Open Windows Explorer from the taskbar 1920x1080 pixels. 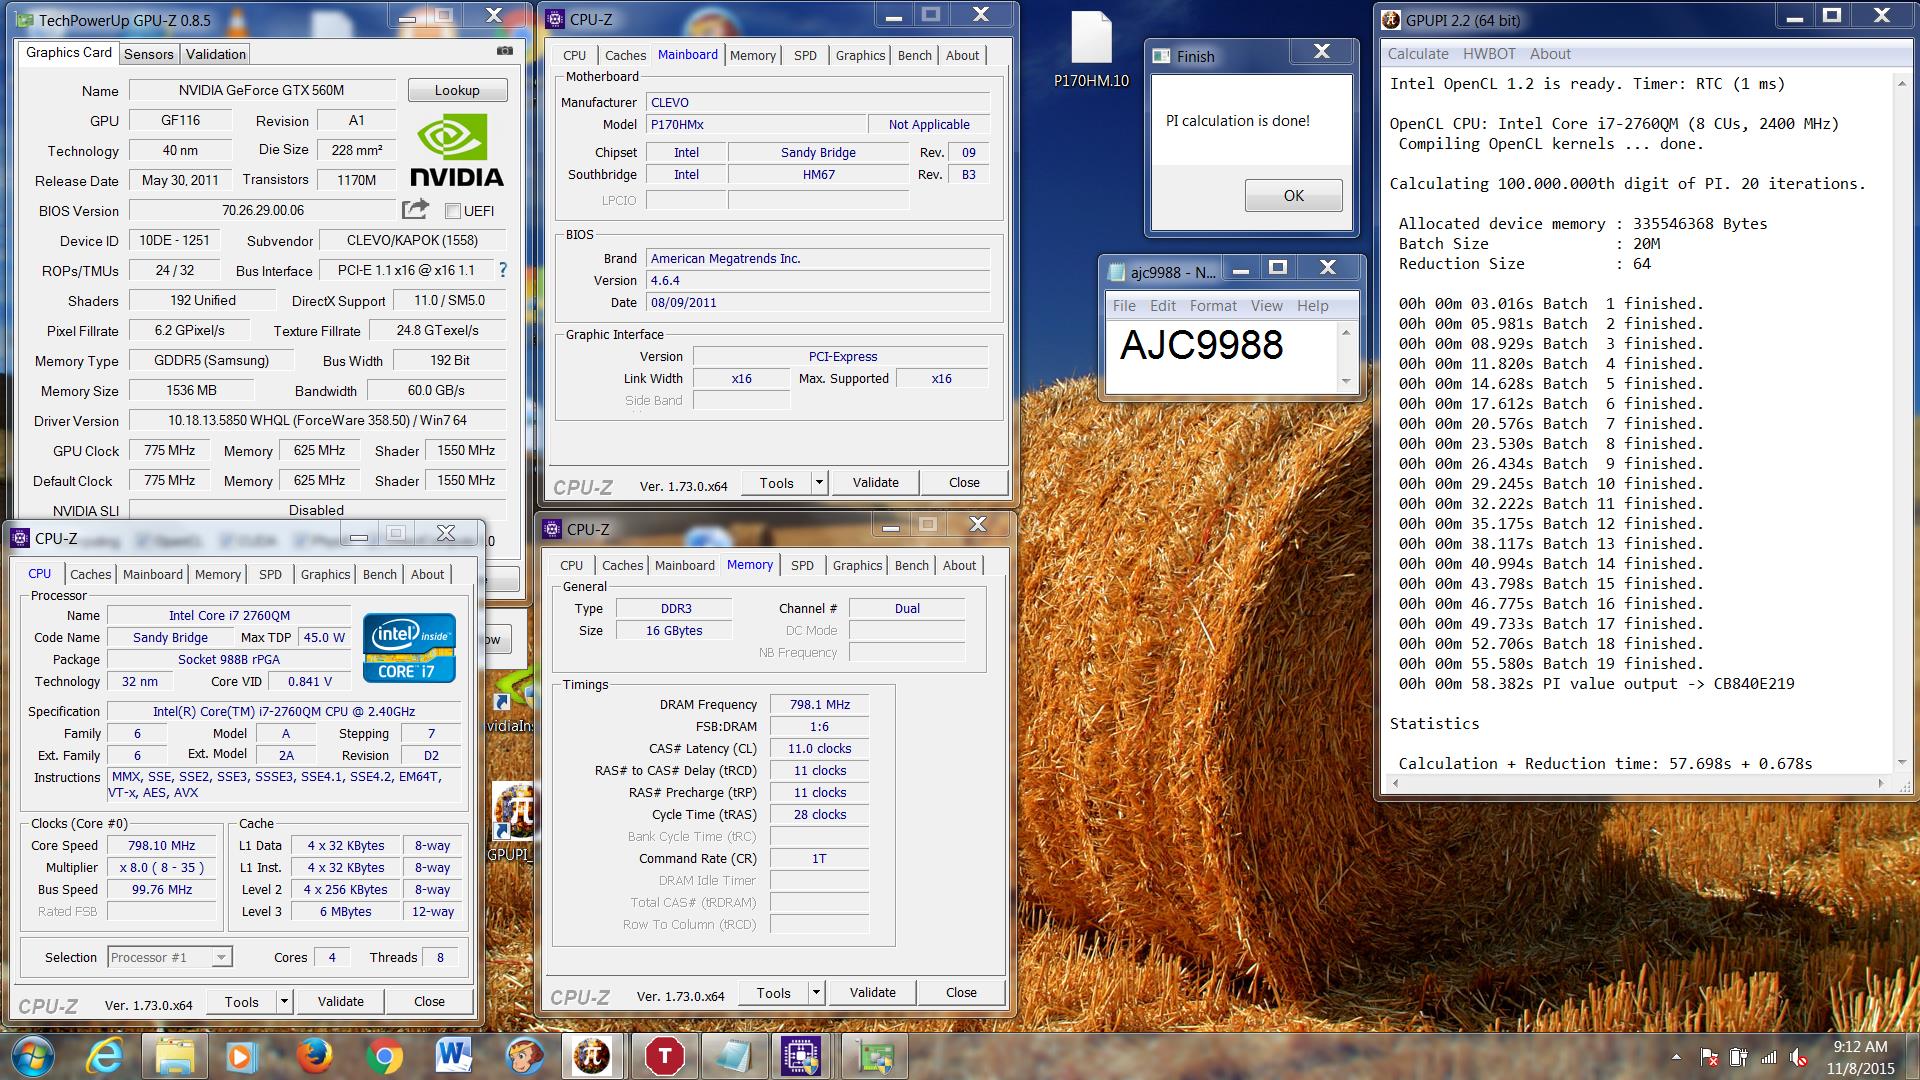click(x=174, y=1057)
